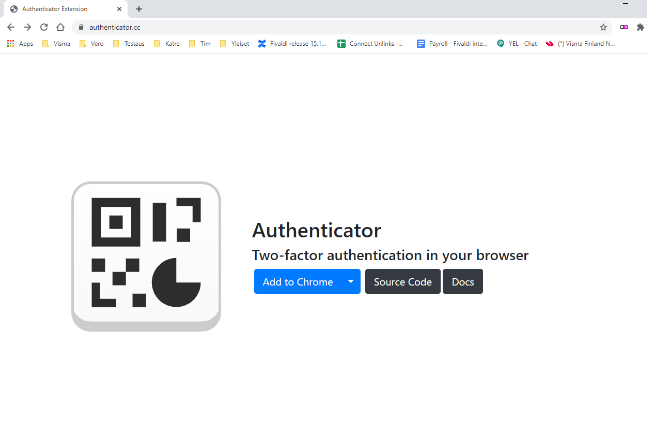The height and width of the screenshot is (439, 647).
Task: Open the Apps shortcut in bookmarks bar
Action: 20,43
